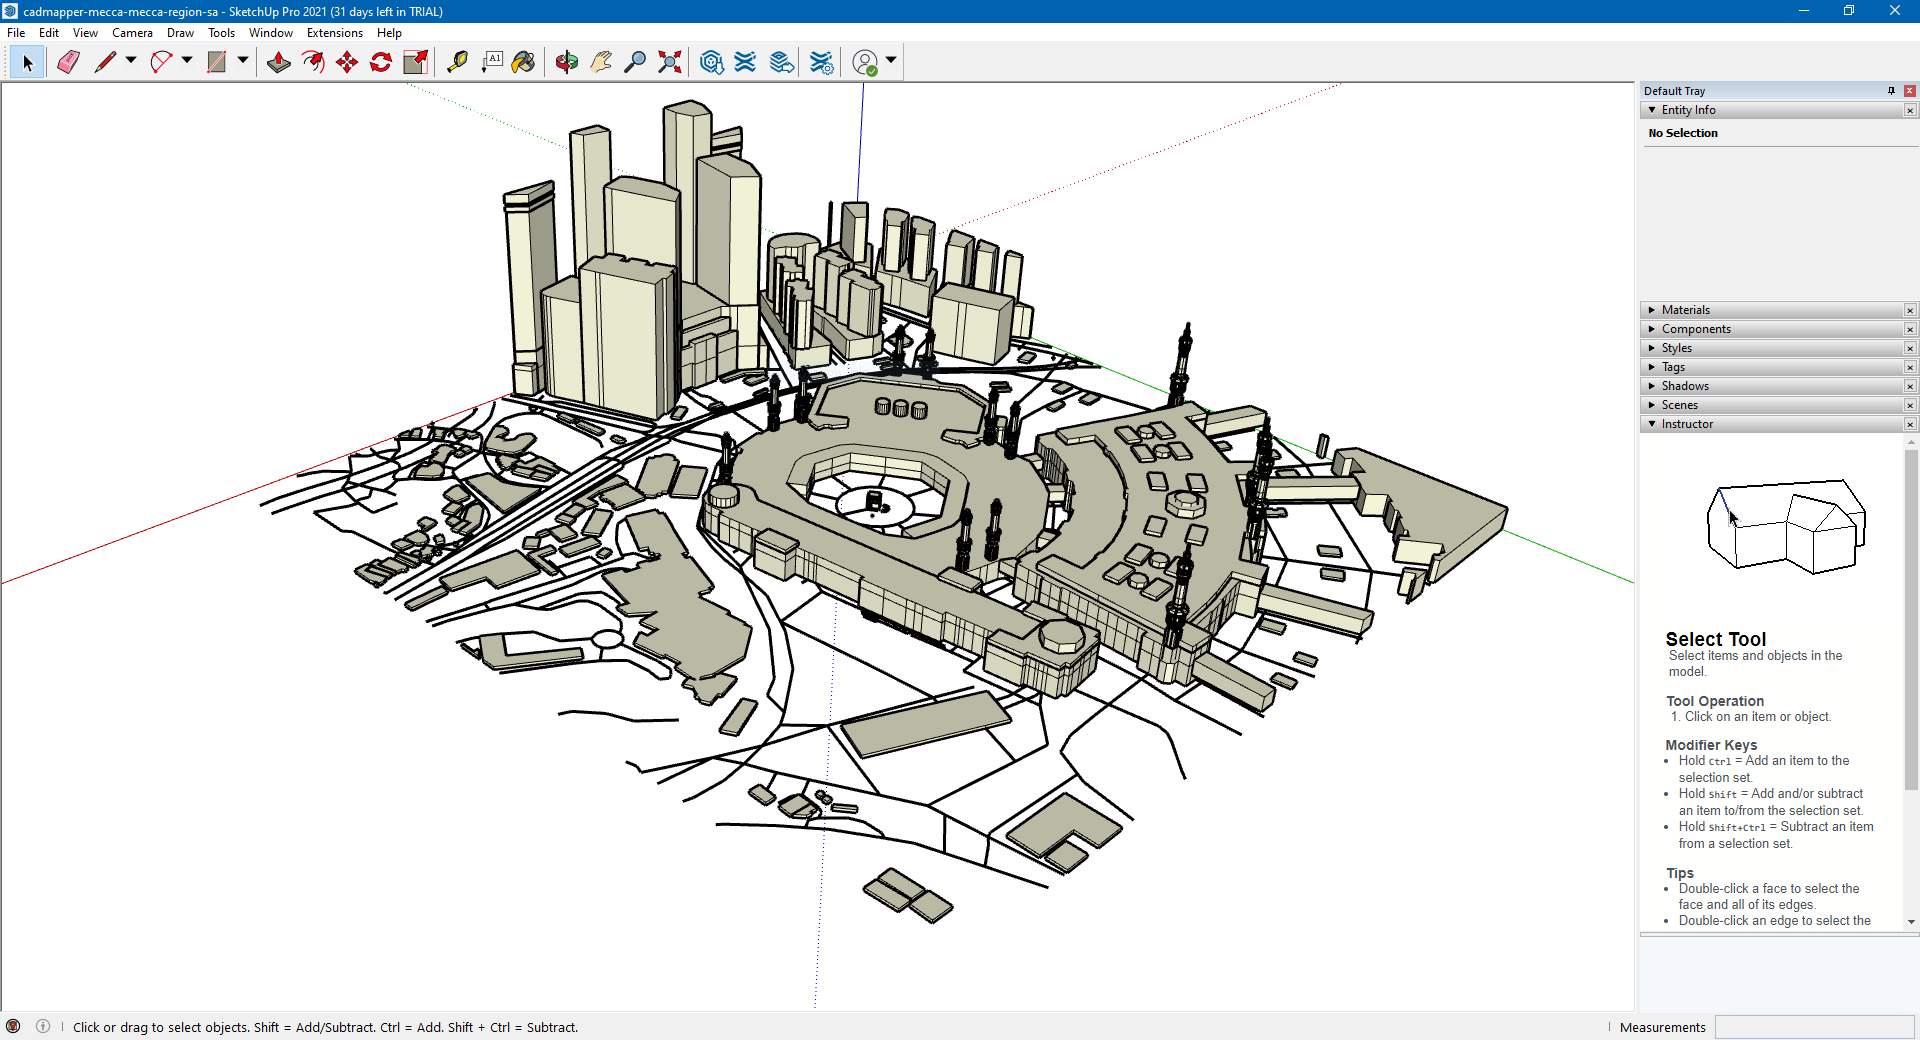This screenshot has width=1920, height=1040.
Task: Open the 3D Warehouse
Action: click(x=711, y=62)
